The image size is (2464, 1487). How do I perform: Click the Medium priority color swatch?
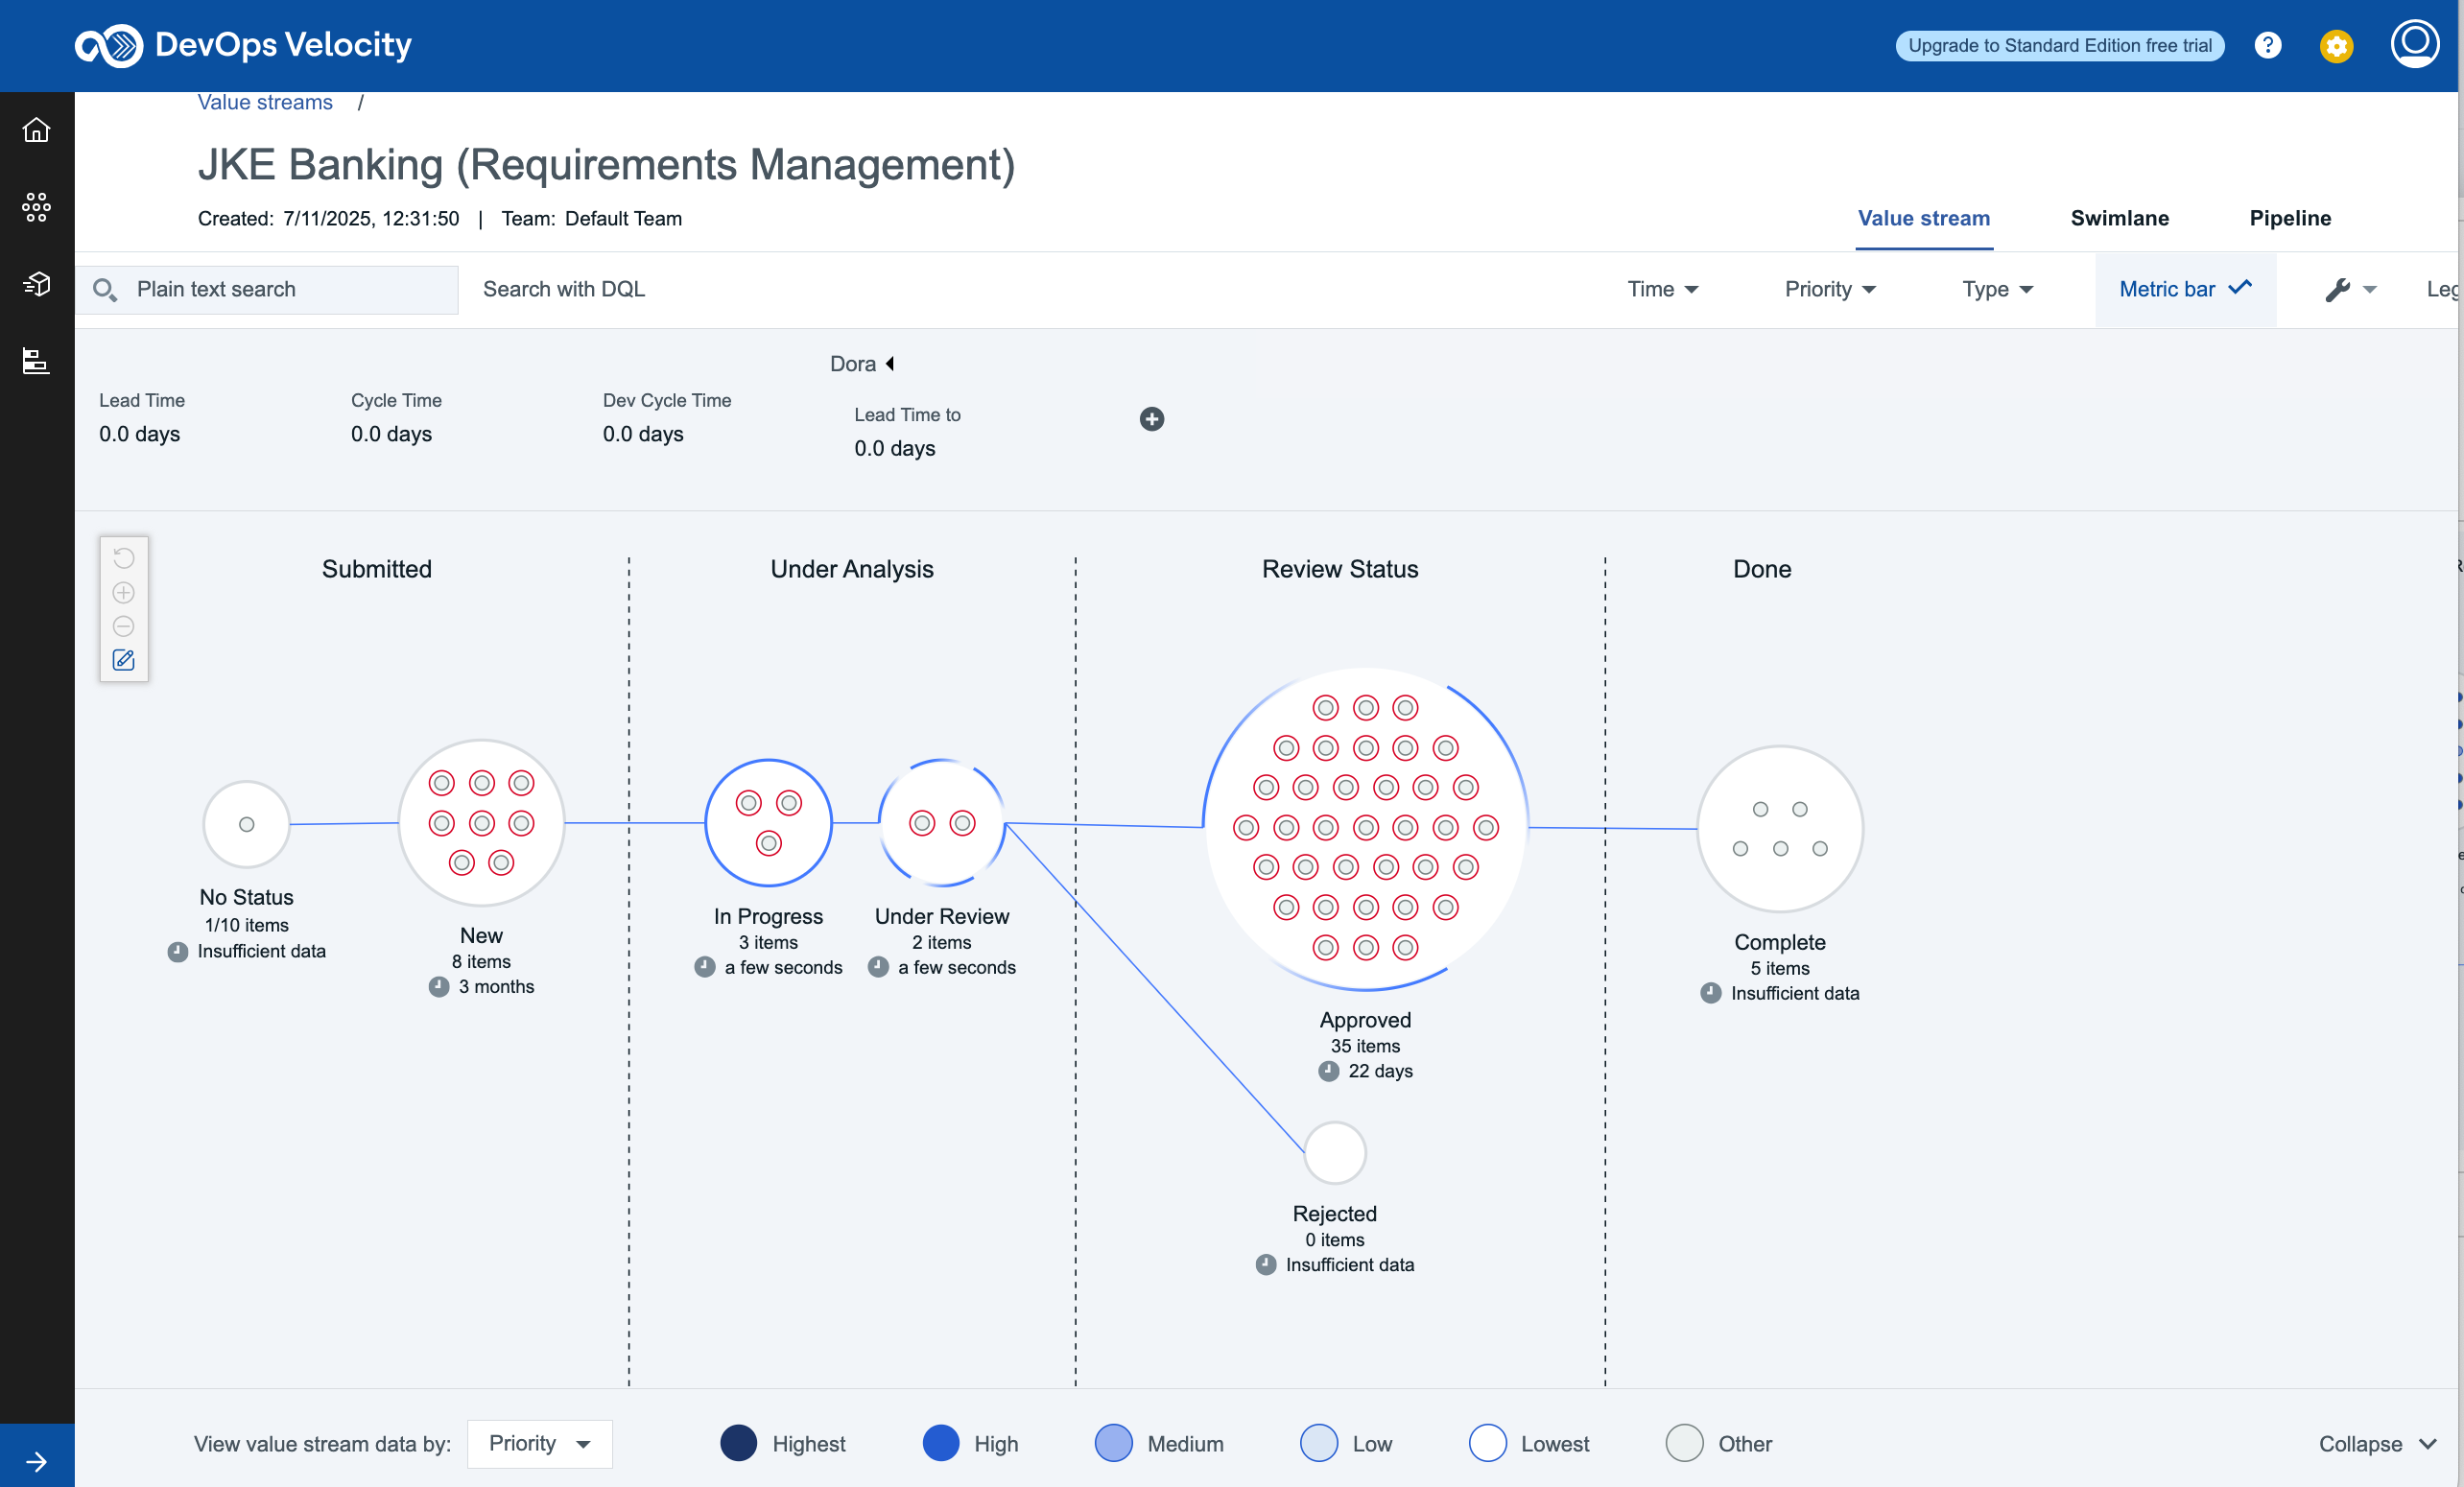pyautogui.click(x=1113, y=1443)
